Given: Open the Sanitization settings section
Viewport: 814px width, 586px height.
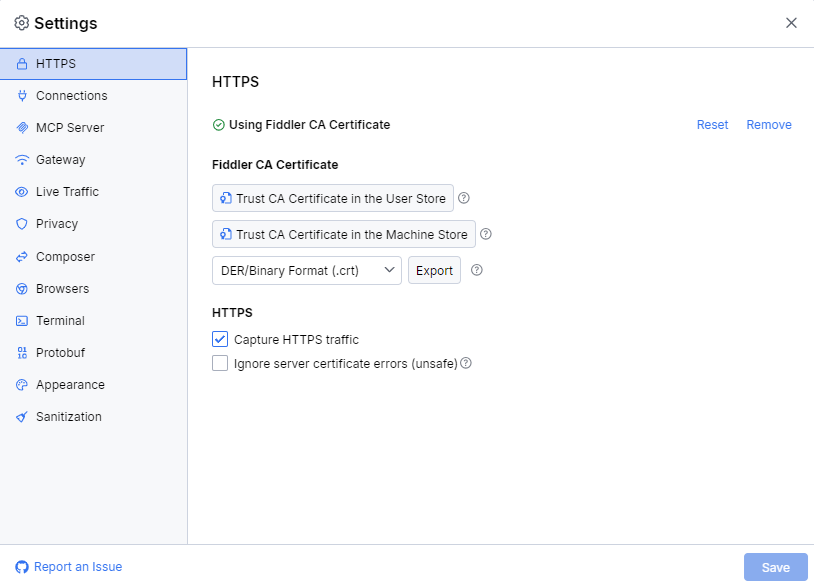Looking at the screenshot, I should click(x=68, y=416).
